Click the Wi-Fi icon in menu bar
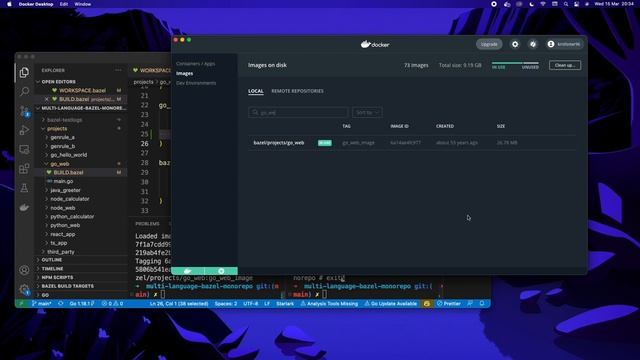This screenshot has height=360, width=640. click(x=543, y=4)
